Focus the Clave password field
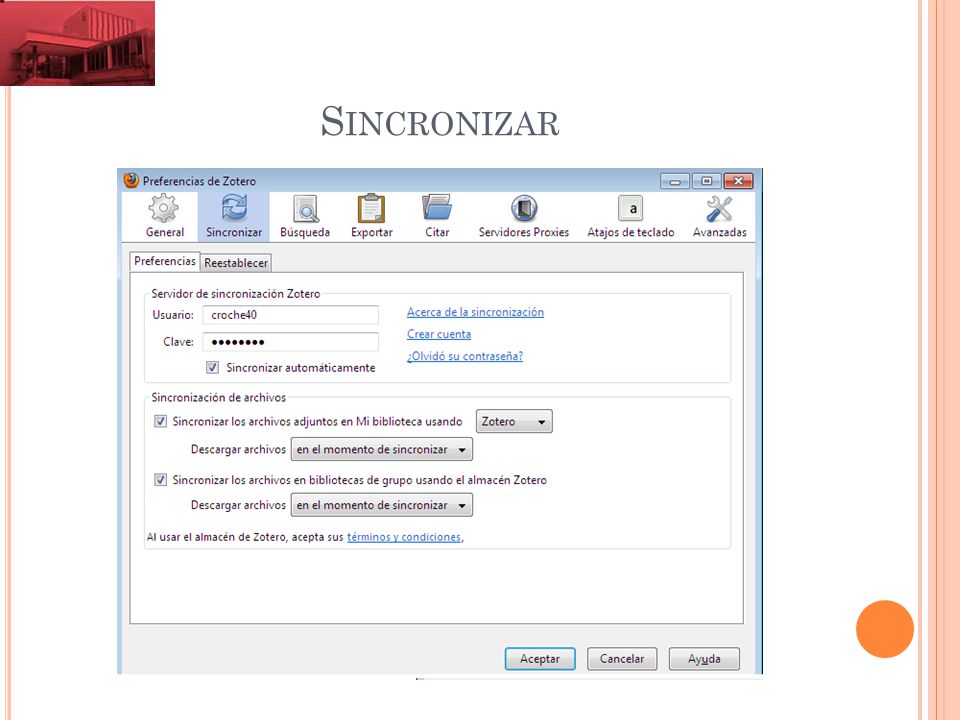960x720 pixels. tap(291, 342)
